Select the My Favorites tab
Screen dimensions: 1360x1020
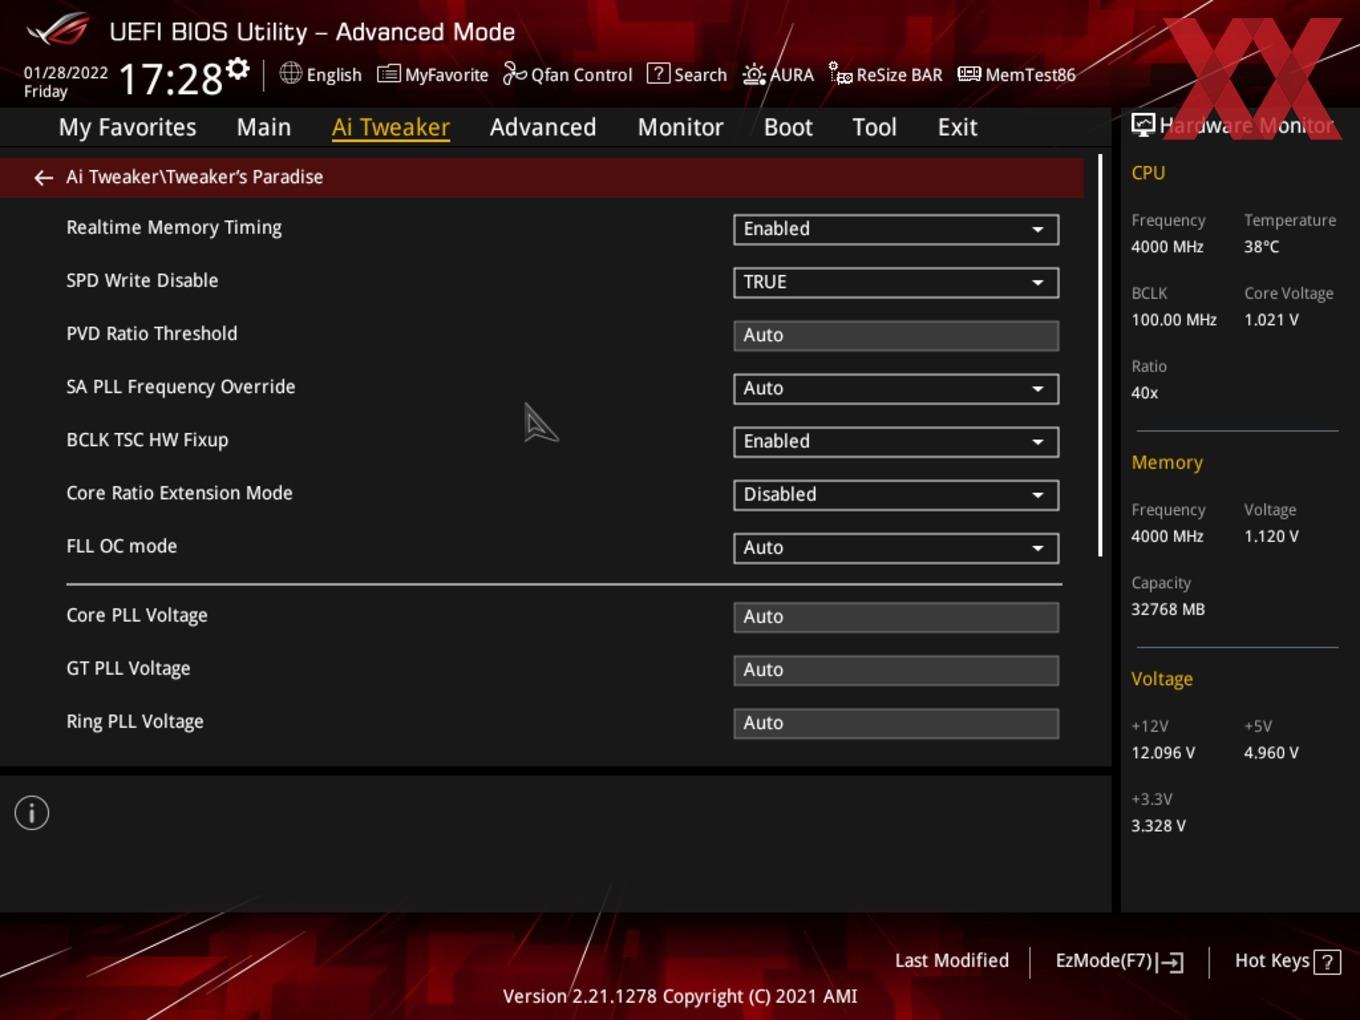127,127
